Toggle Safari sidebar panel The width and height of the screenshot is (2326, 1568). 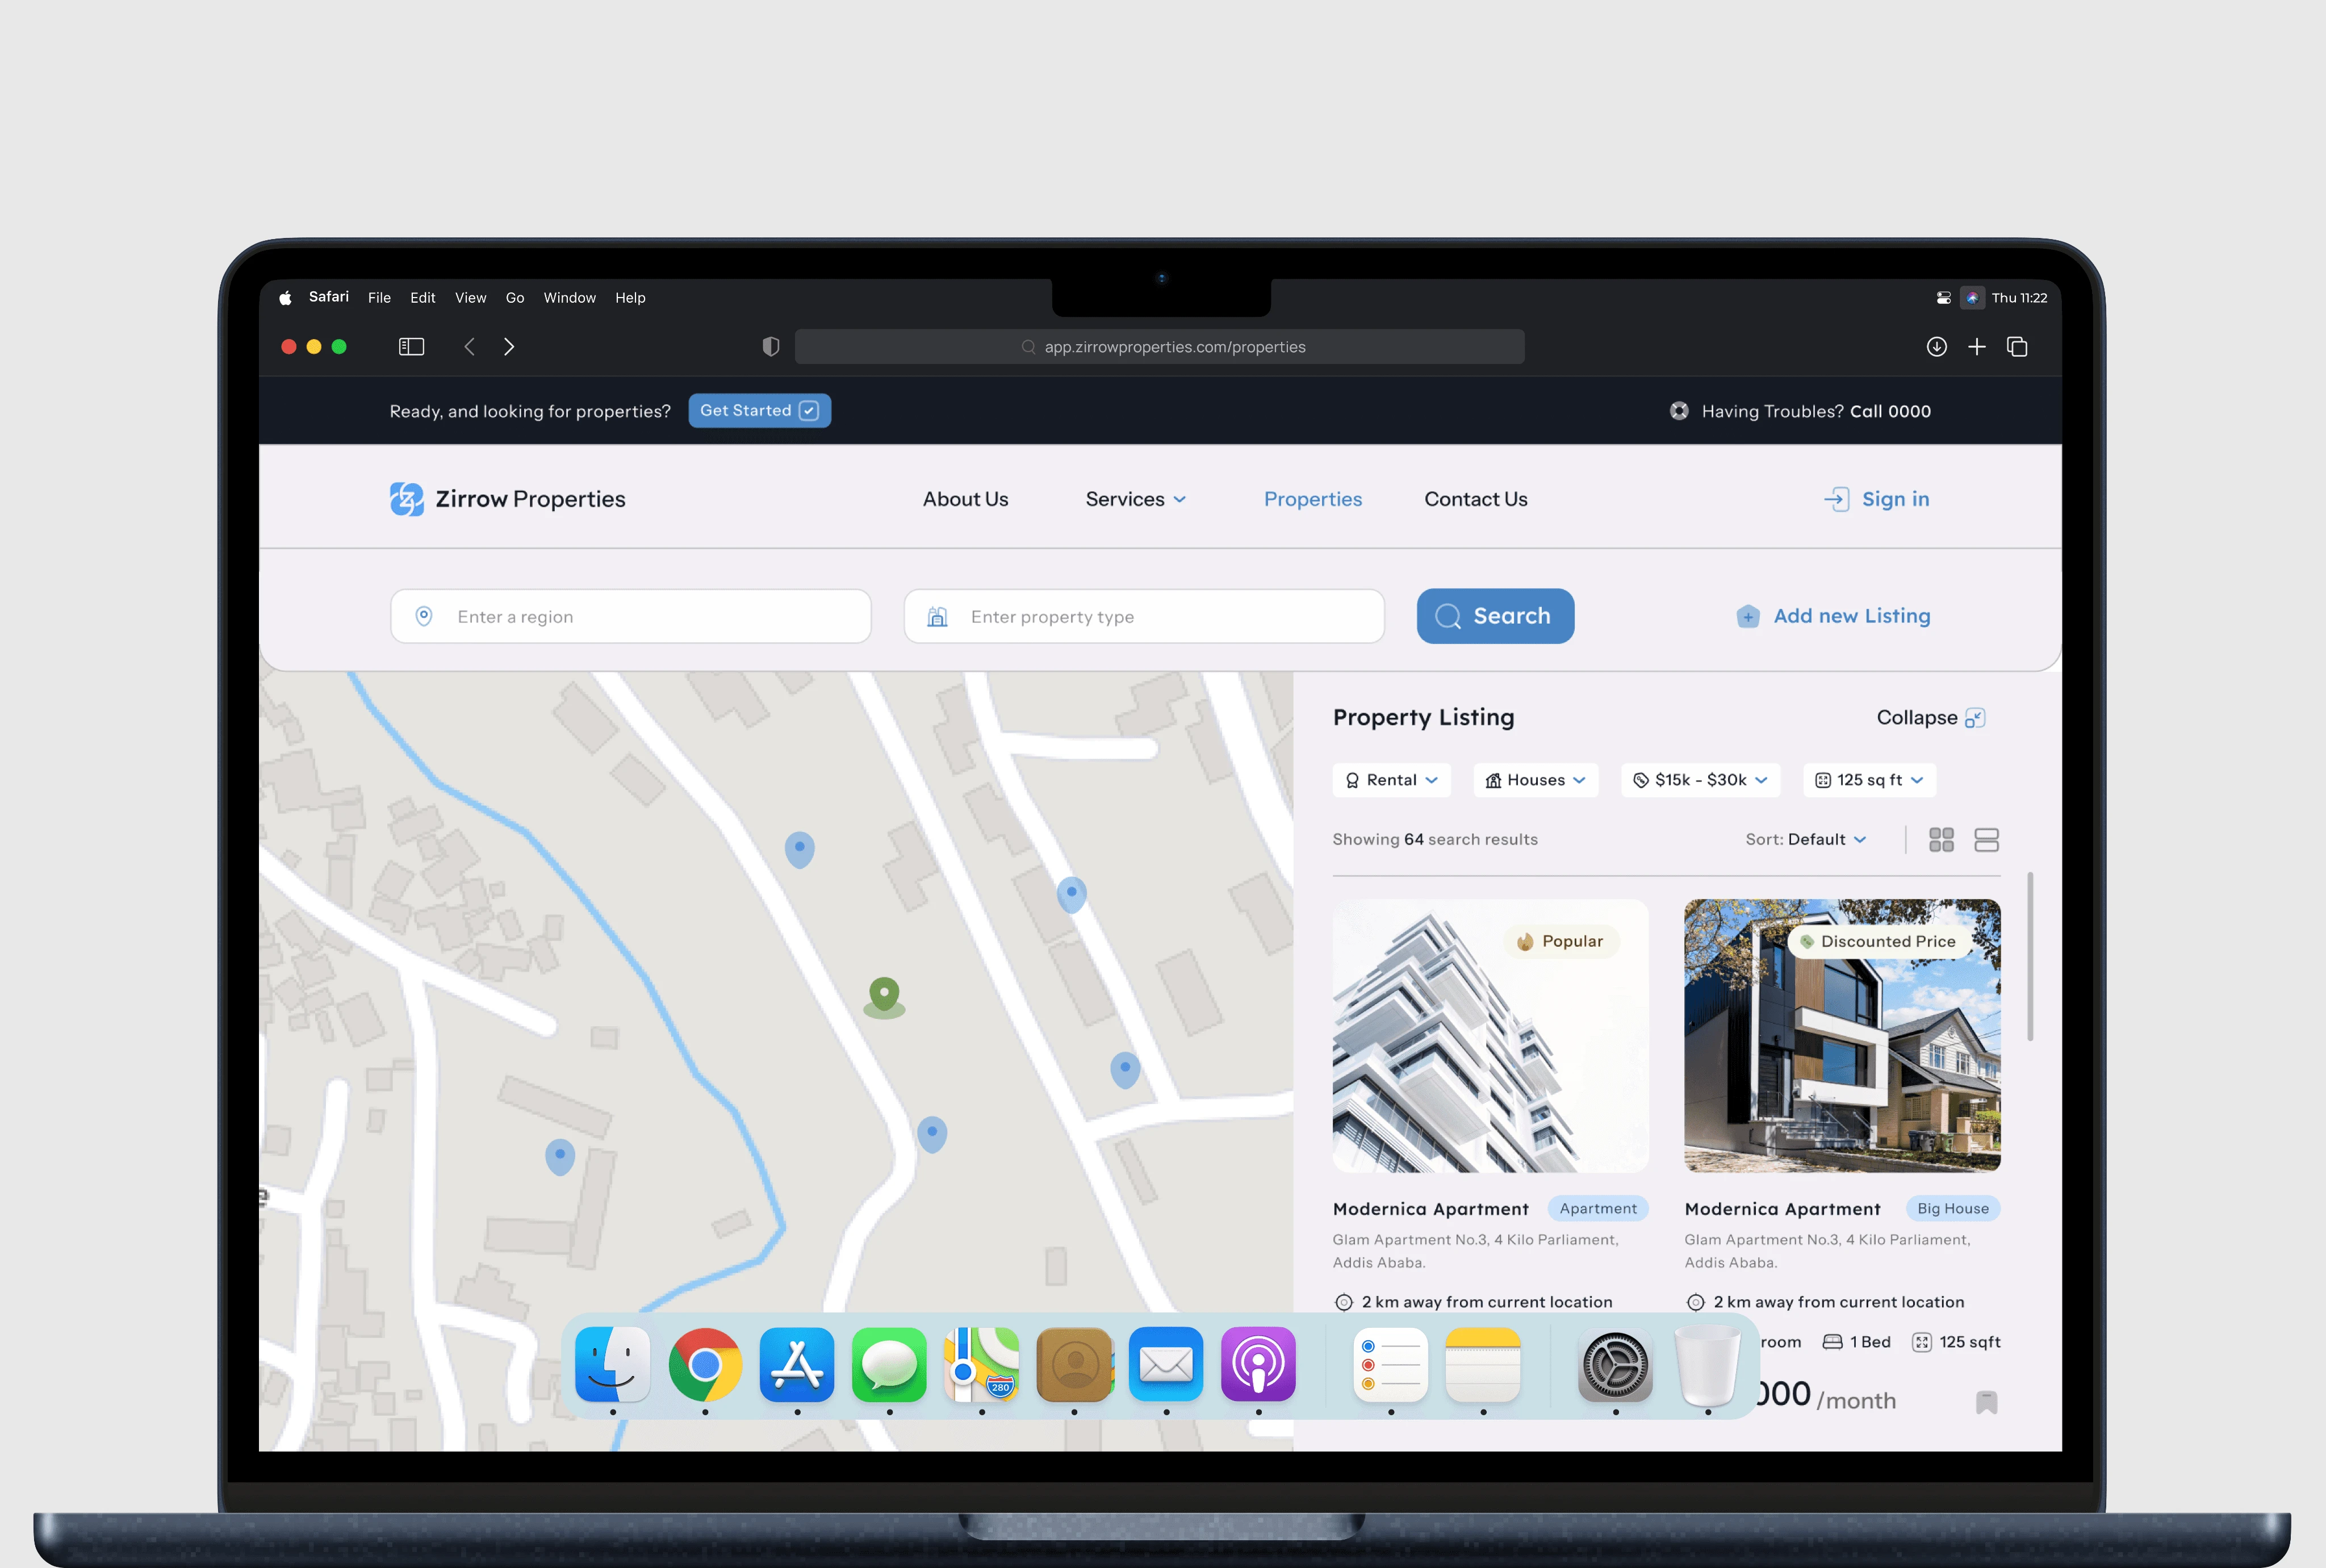coord(411,347)
